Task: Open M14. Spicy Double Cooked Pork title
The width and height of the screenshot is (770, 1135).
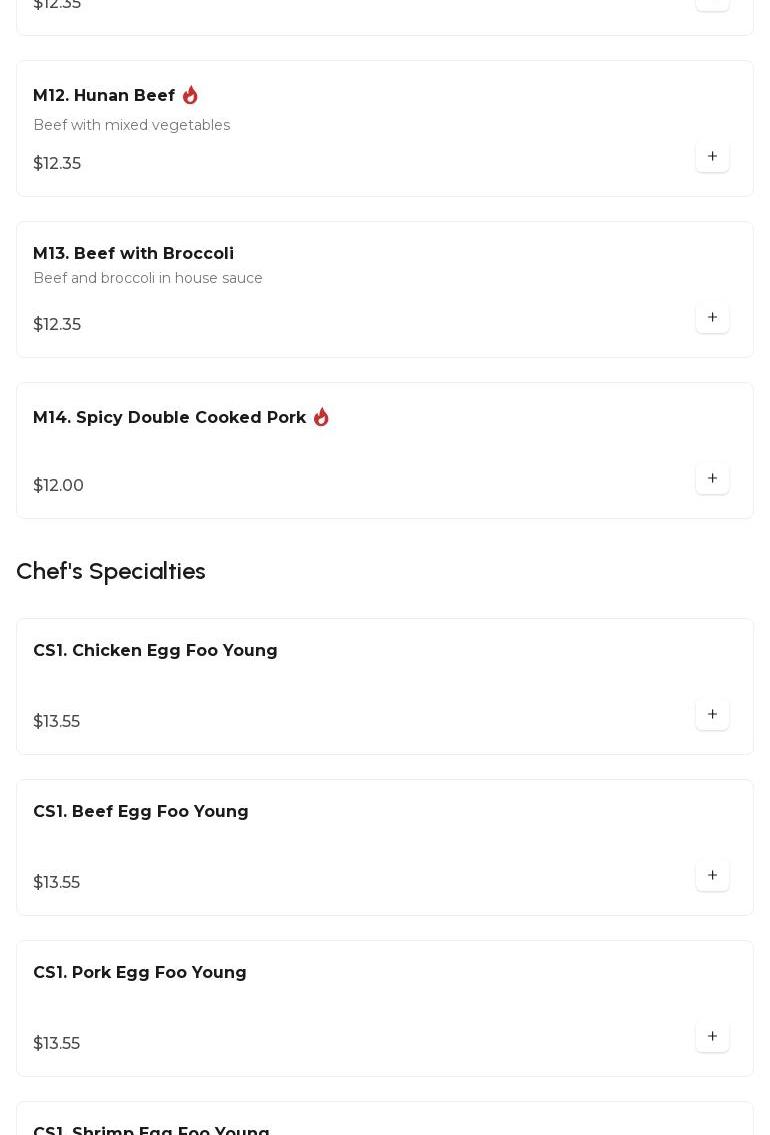Action: pos(169,418)
